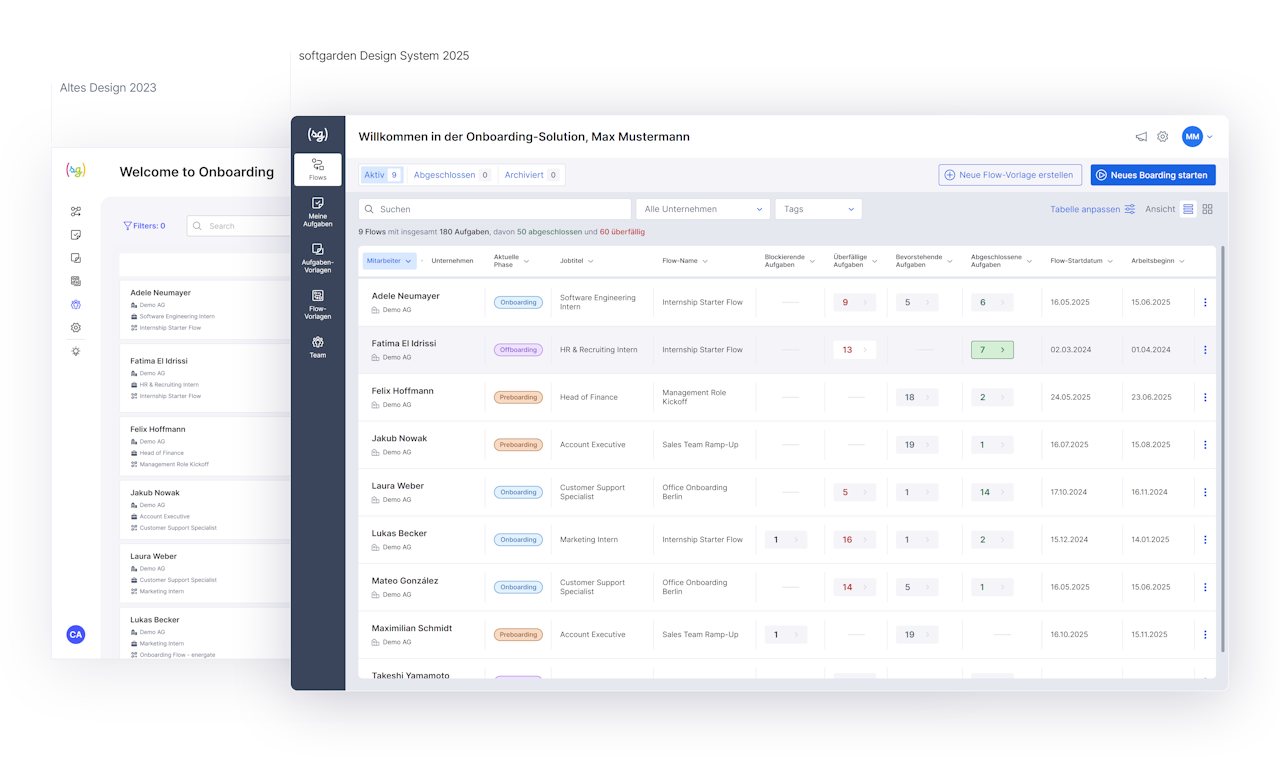The image size is (1280, 768).
Task: Open the Team sidebar item
Action: pyautogui.click(x=317, y=347)
